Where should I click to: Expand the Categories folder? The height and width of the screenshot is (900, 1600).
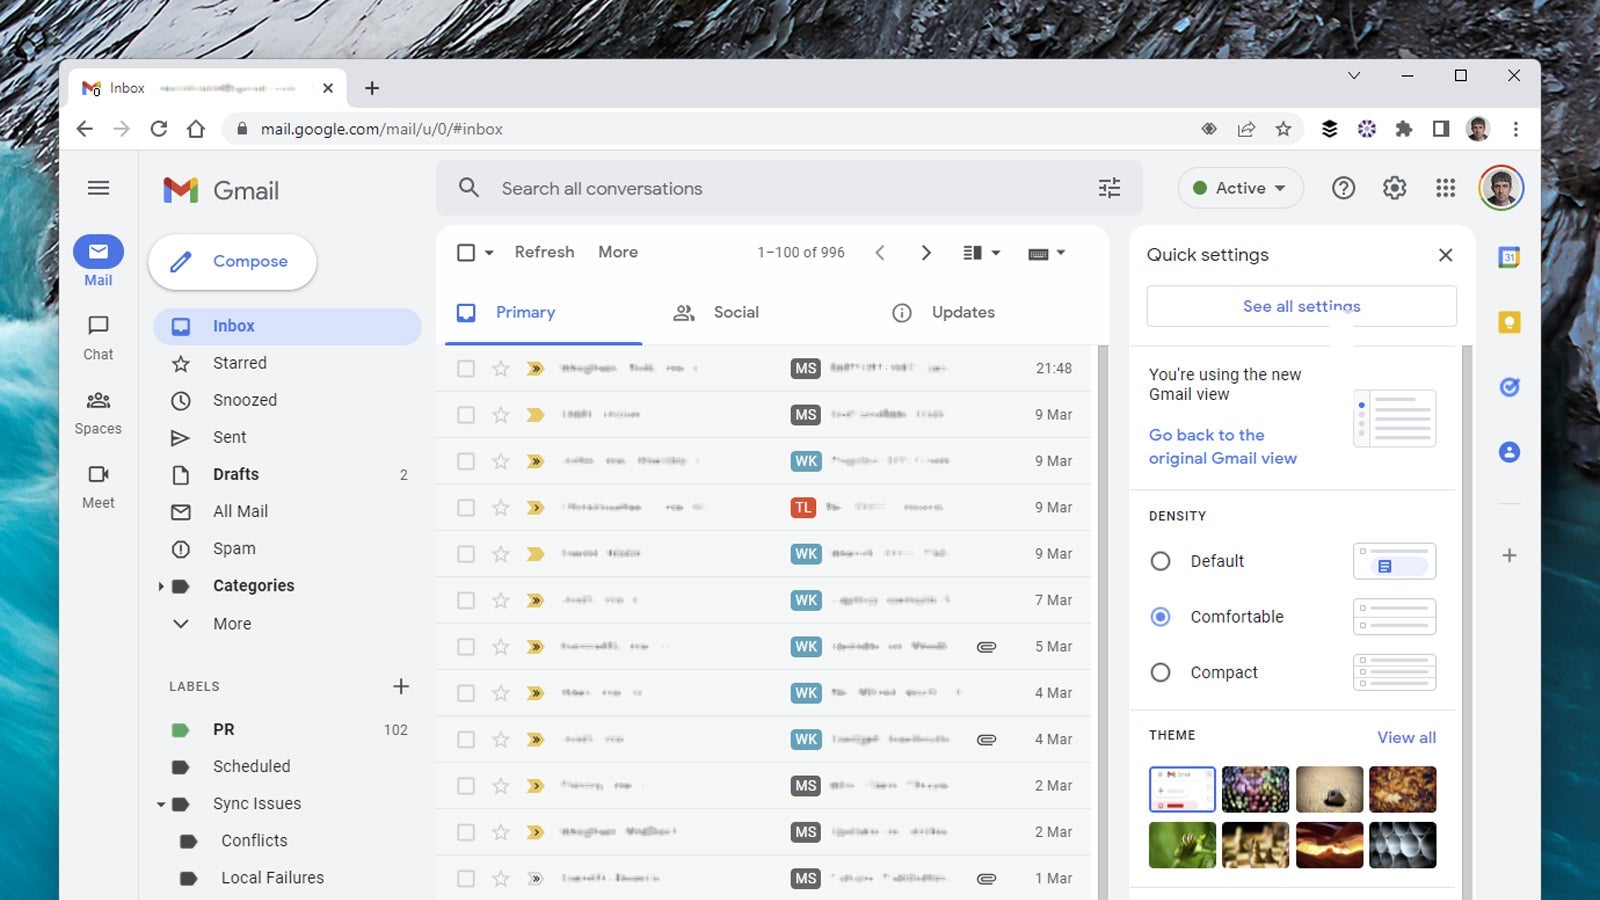(x=161, y=586)
